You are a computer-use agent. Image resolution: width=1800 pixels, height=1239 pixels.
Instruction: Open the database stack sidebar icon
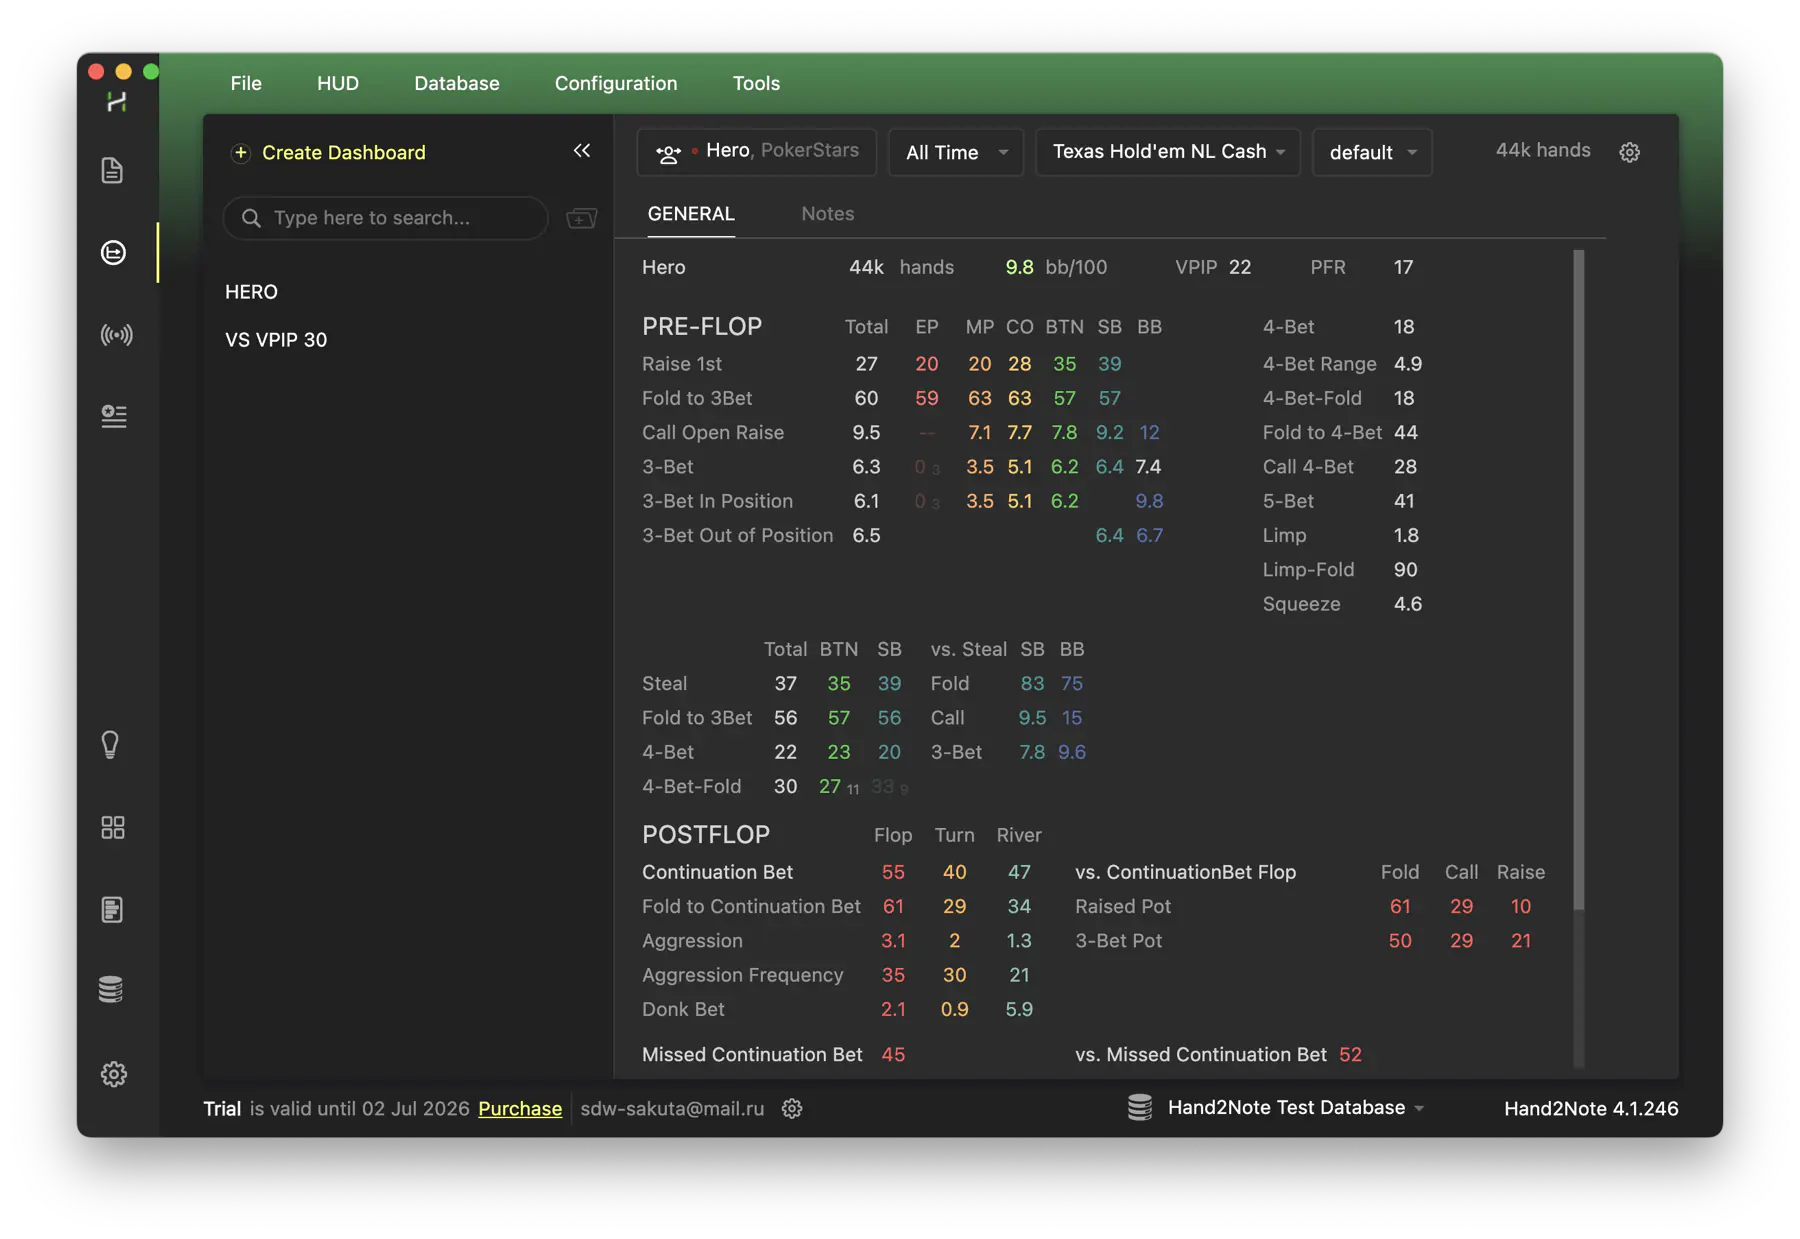[x=111, y=989]
